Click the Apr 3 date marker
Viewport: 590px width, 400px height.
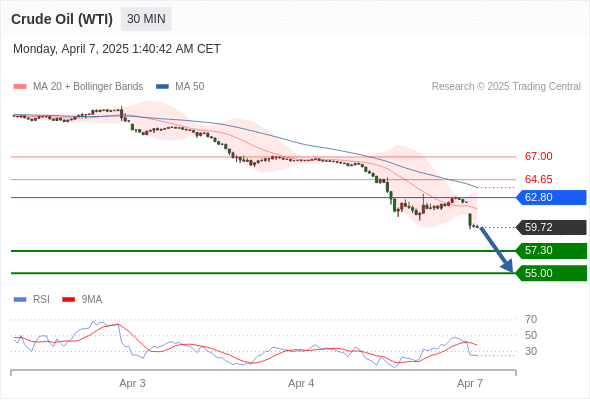pyautogui.click(x=132, y=383)
